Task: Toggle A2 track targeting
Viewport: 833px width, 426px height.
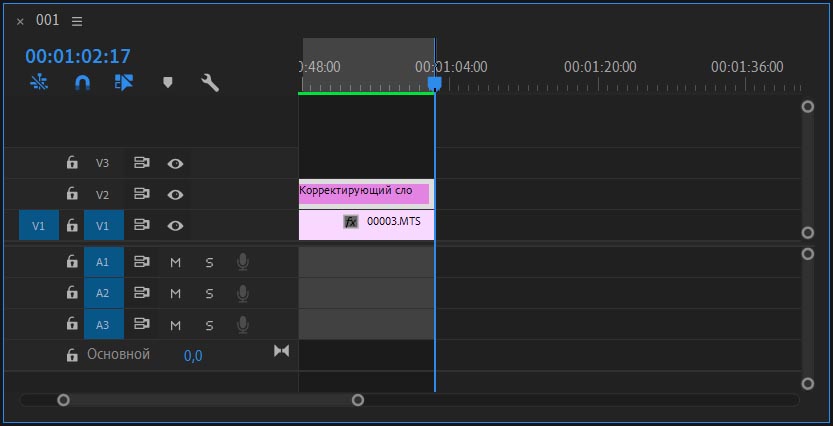Action: coord(104,293)
